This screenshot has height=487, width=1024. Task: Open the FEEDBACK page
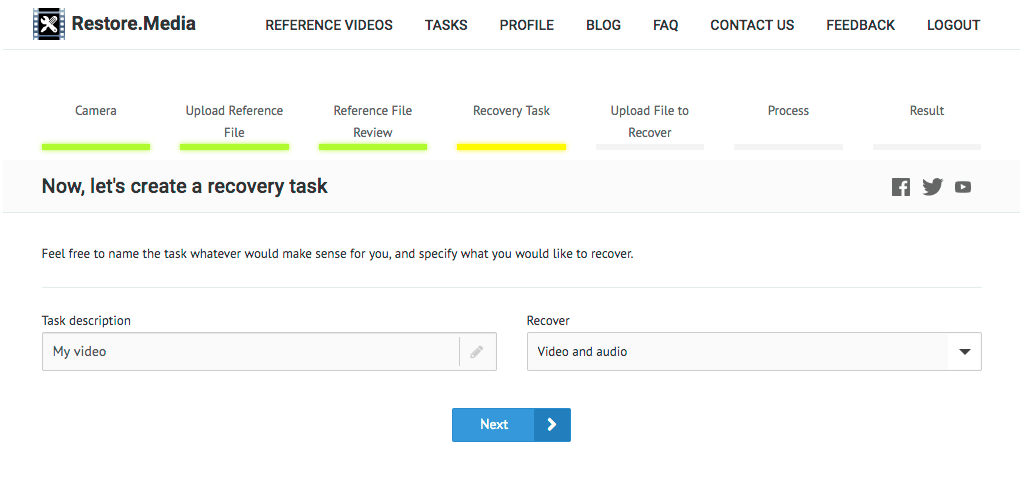[861, 25]
